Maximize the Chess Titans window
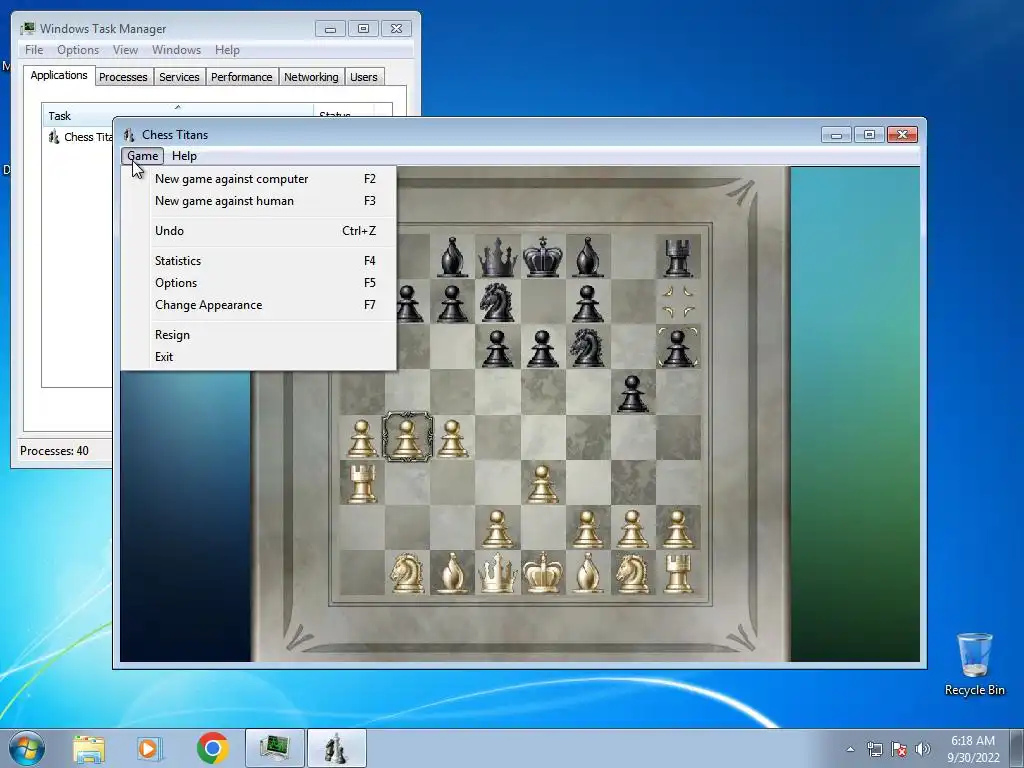 pos(869,135)
